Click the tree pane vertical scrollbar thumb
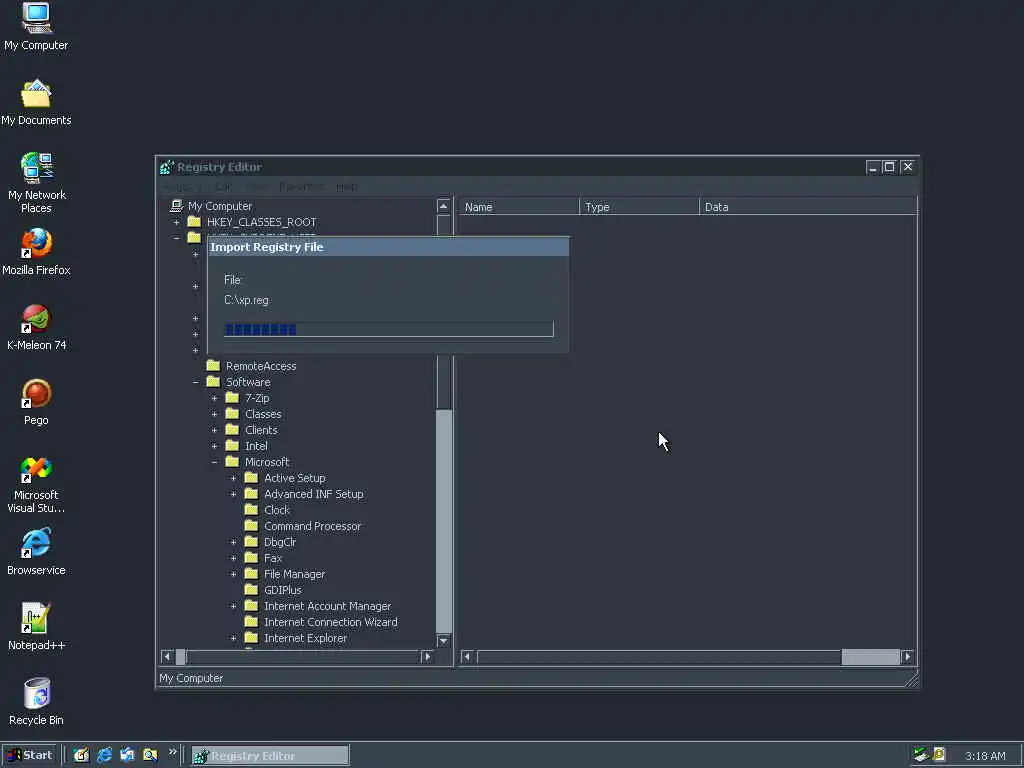The width and height of the screenshot is (1024, 768). point(444,521)
